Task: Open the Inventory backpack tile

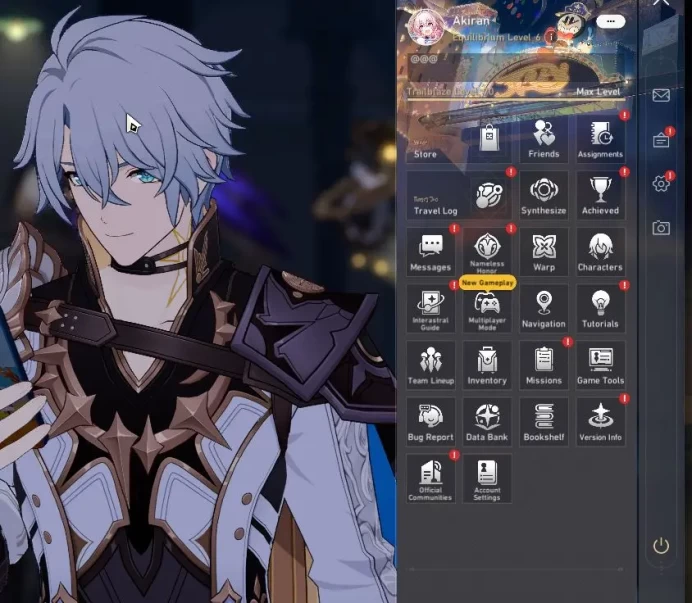Action: coord(487,365)
